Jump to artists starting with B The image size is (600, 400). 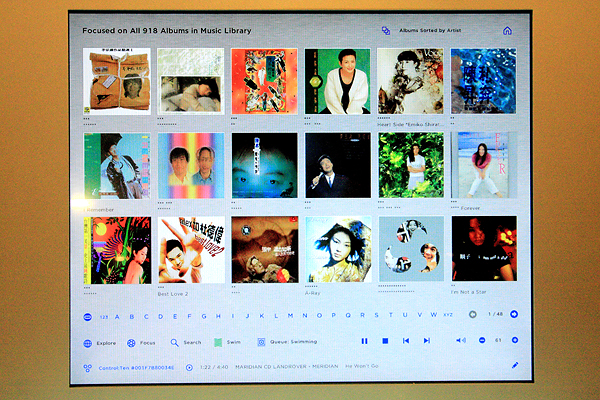coord(132,317)
